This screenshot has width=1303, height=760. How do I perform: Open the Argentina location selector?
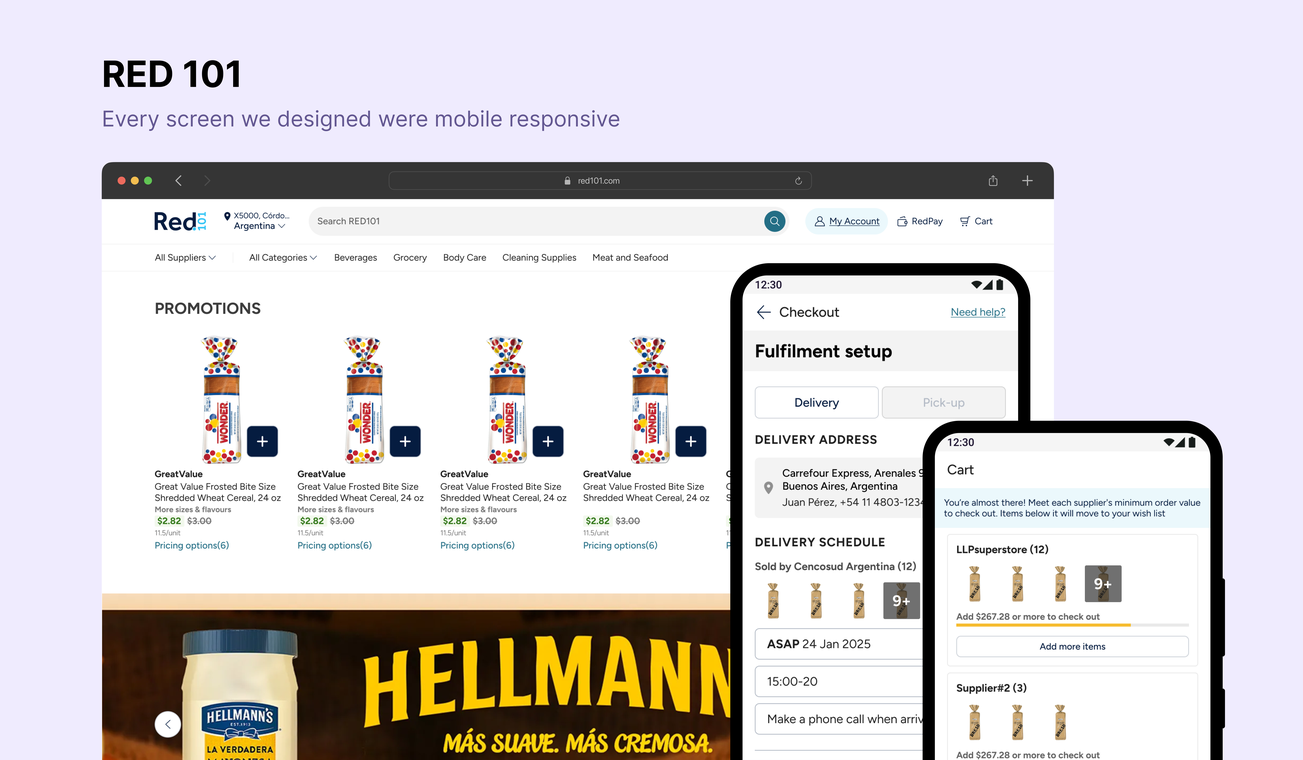pyautogui.click(x=259, y=226)
